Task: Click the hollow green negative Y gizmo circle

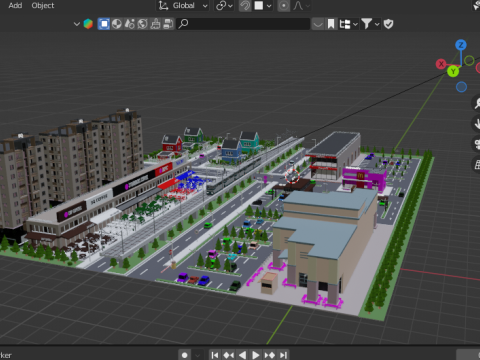Action: [x=469, y=61]
